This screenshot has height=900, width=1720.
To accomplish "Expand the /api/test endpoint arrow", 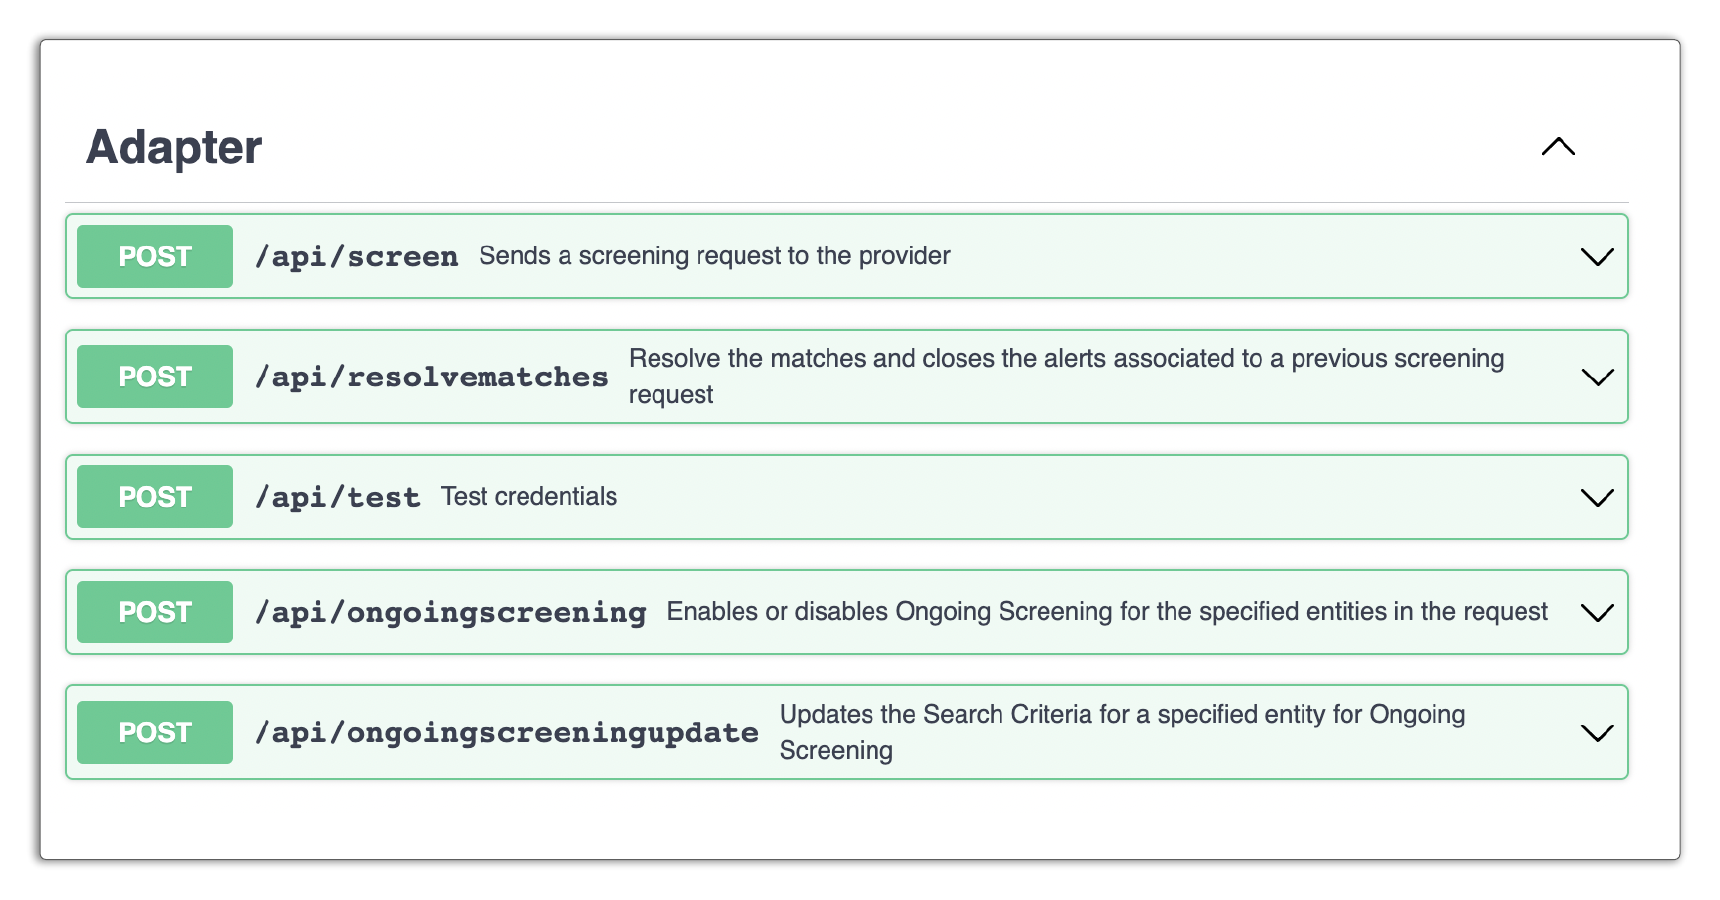I will pyautogui.click(x=1597, y=497).
